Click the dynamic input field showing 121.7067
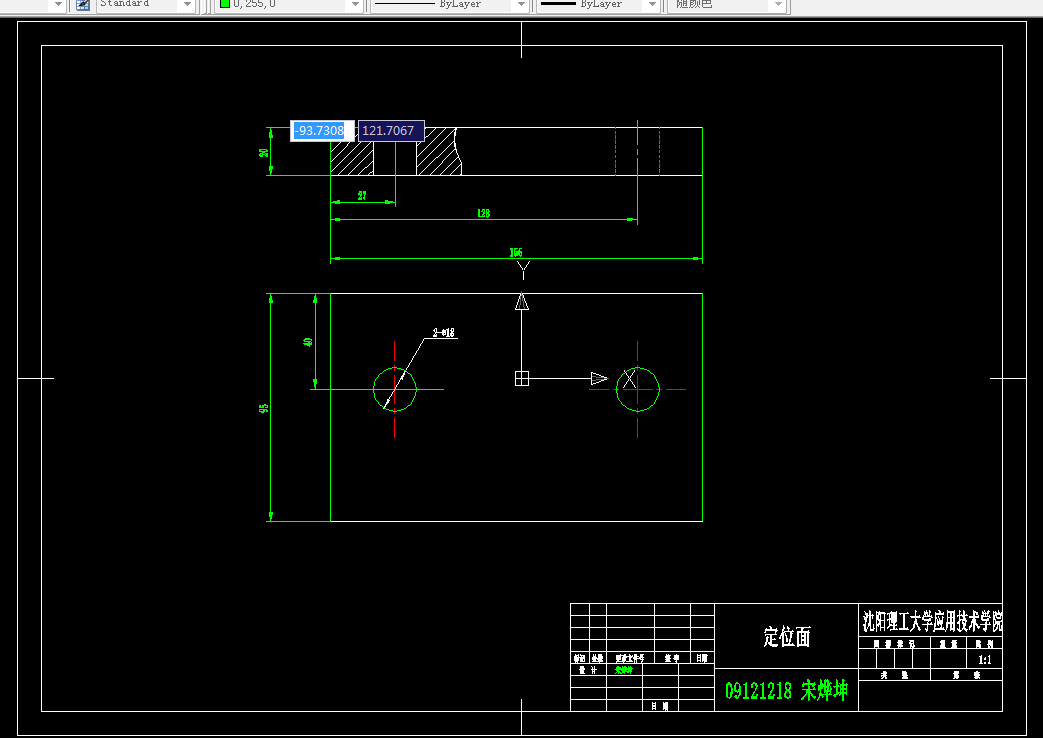This screenshot has height=738, width=1043. [391, 131]
